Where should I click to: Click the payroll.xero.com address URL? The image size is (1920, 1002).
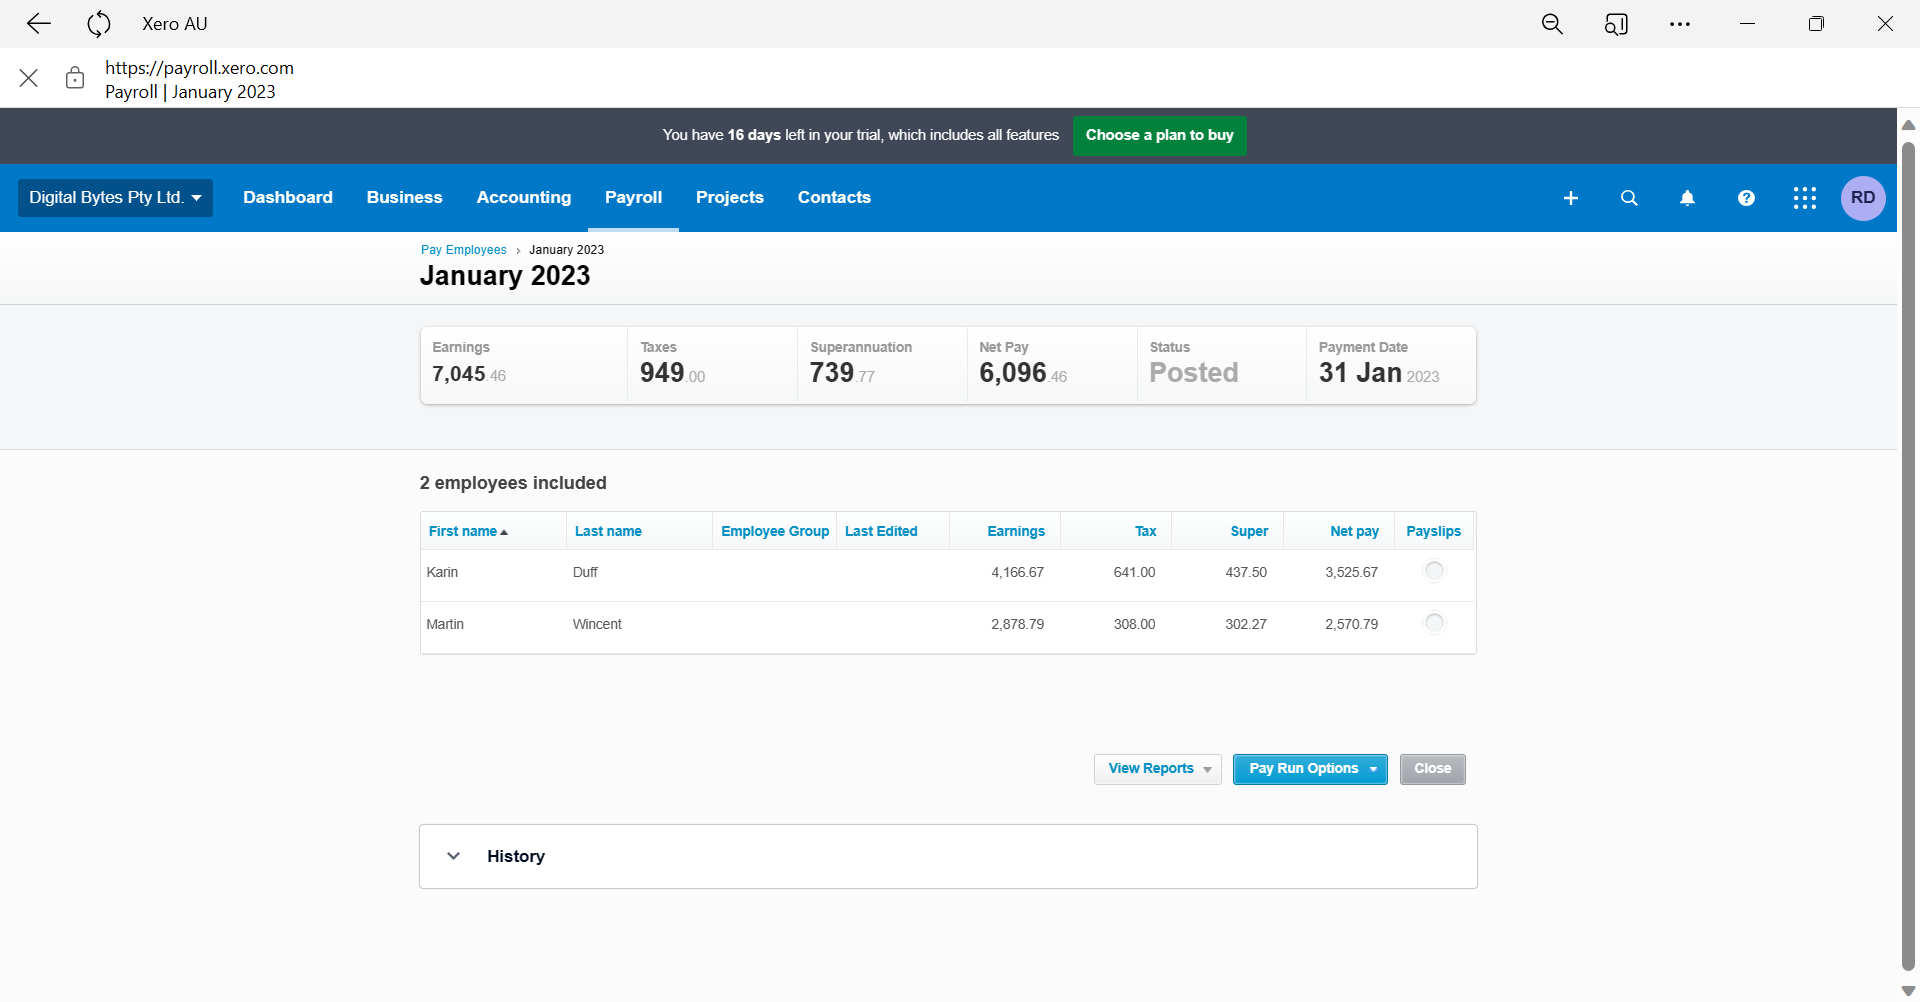pyautogui.click(x=200, y=68)
